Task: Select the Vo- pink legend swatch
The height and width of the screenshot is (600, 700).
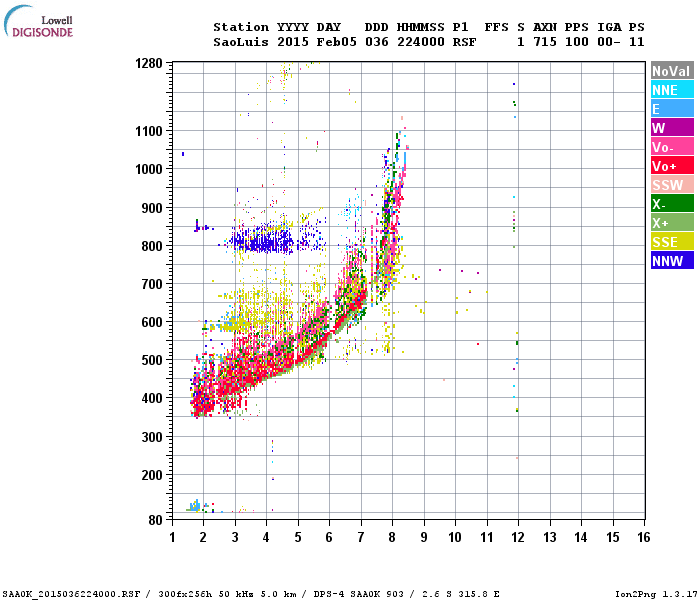Action: [672, 147]
